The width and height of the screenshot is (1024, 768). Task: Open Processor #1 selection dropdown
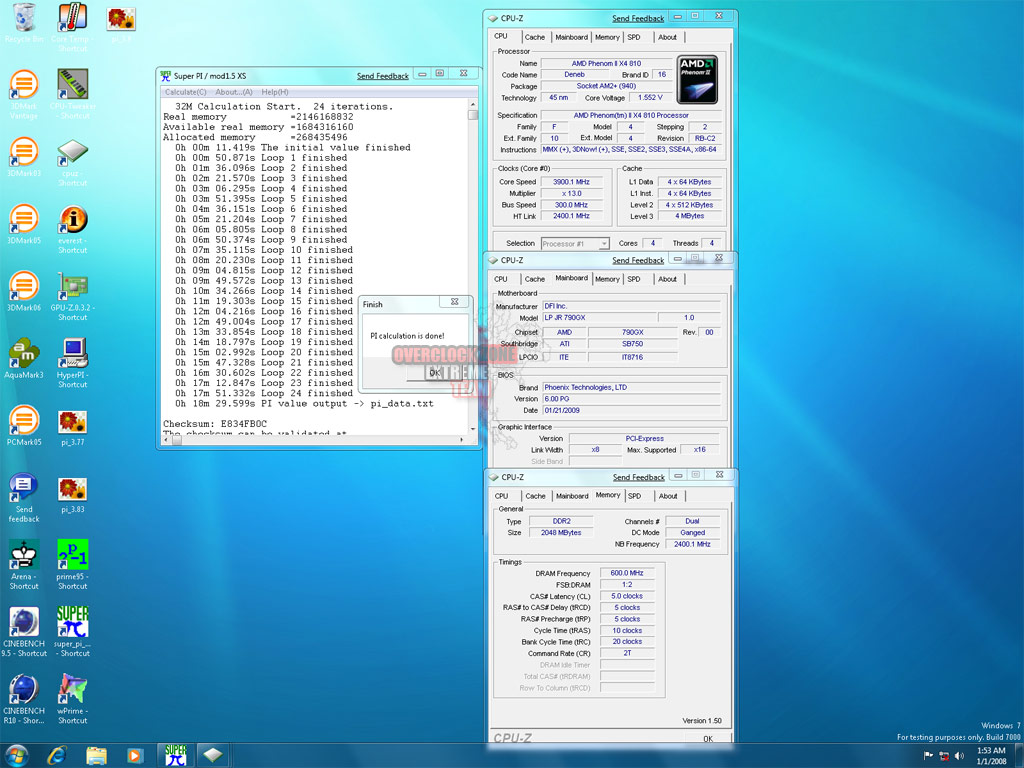[575, 244]
